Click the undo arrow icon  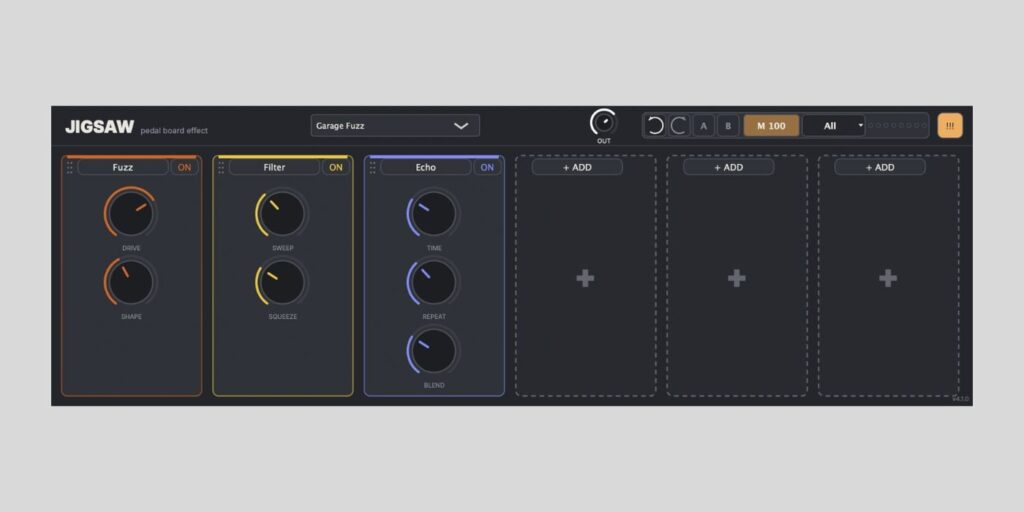[655, 125]
